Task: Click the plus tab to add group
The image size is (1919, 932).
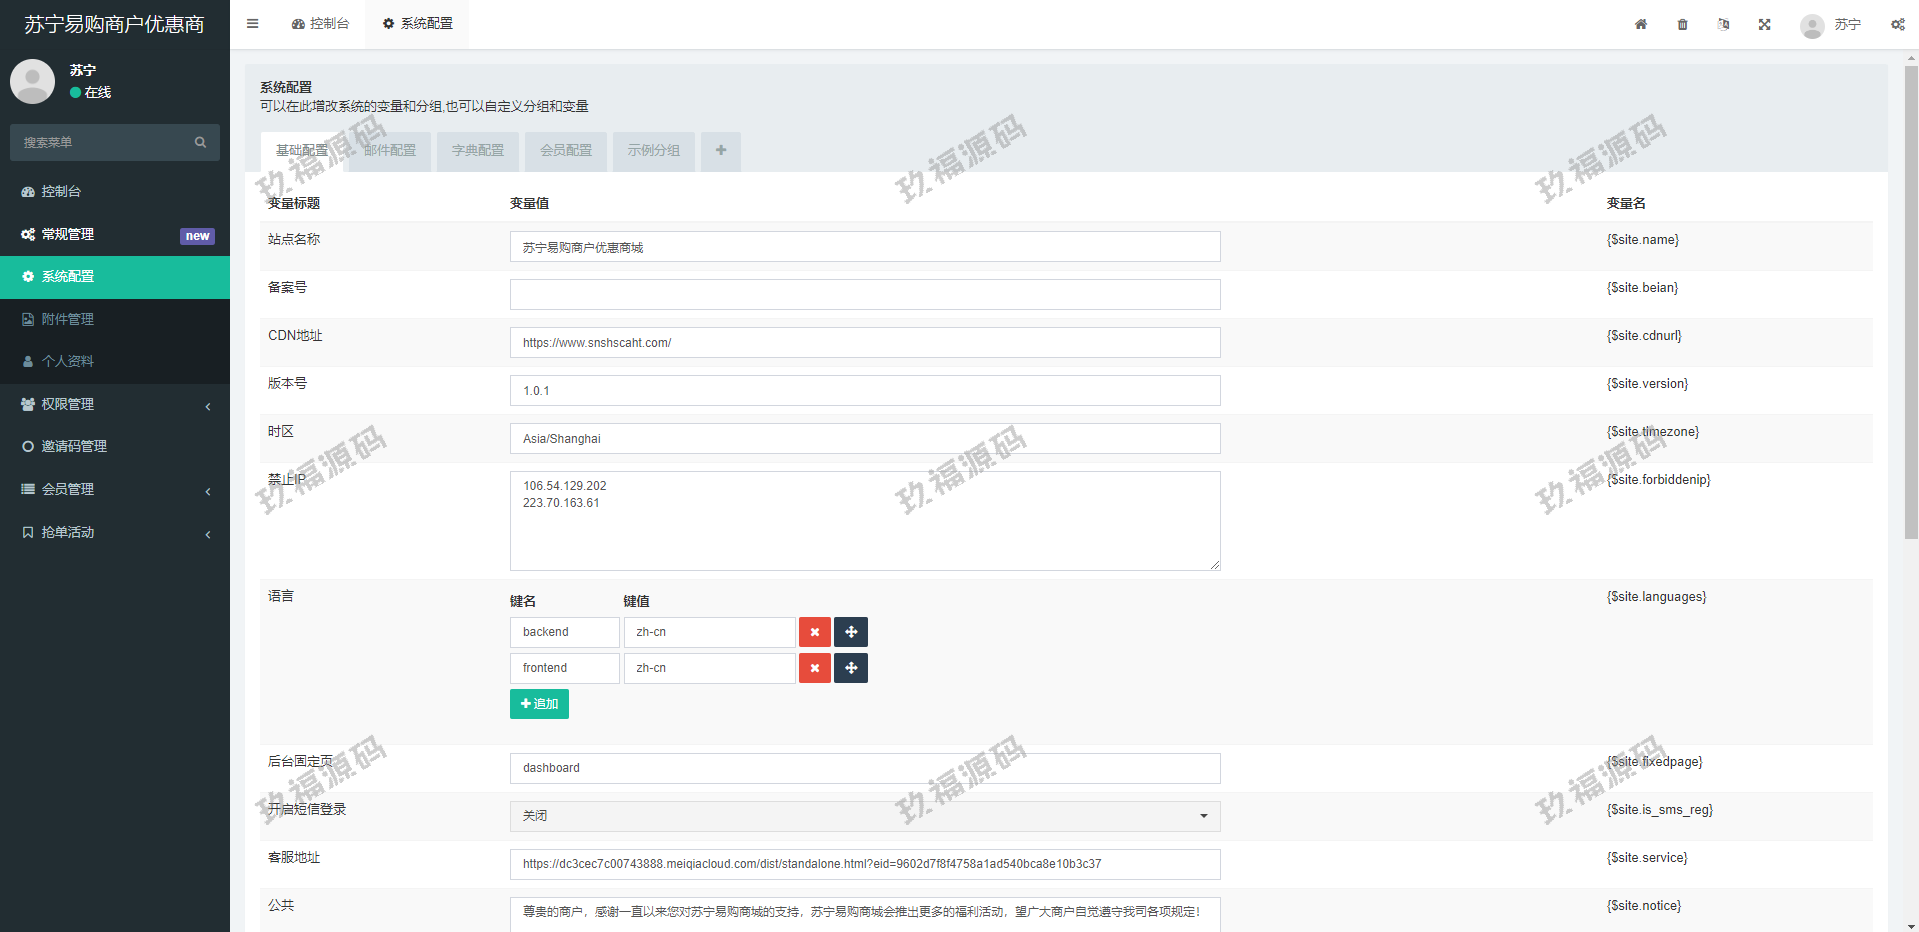Action: (721, 151)
